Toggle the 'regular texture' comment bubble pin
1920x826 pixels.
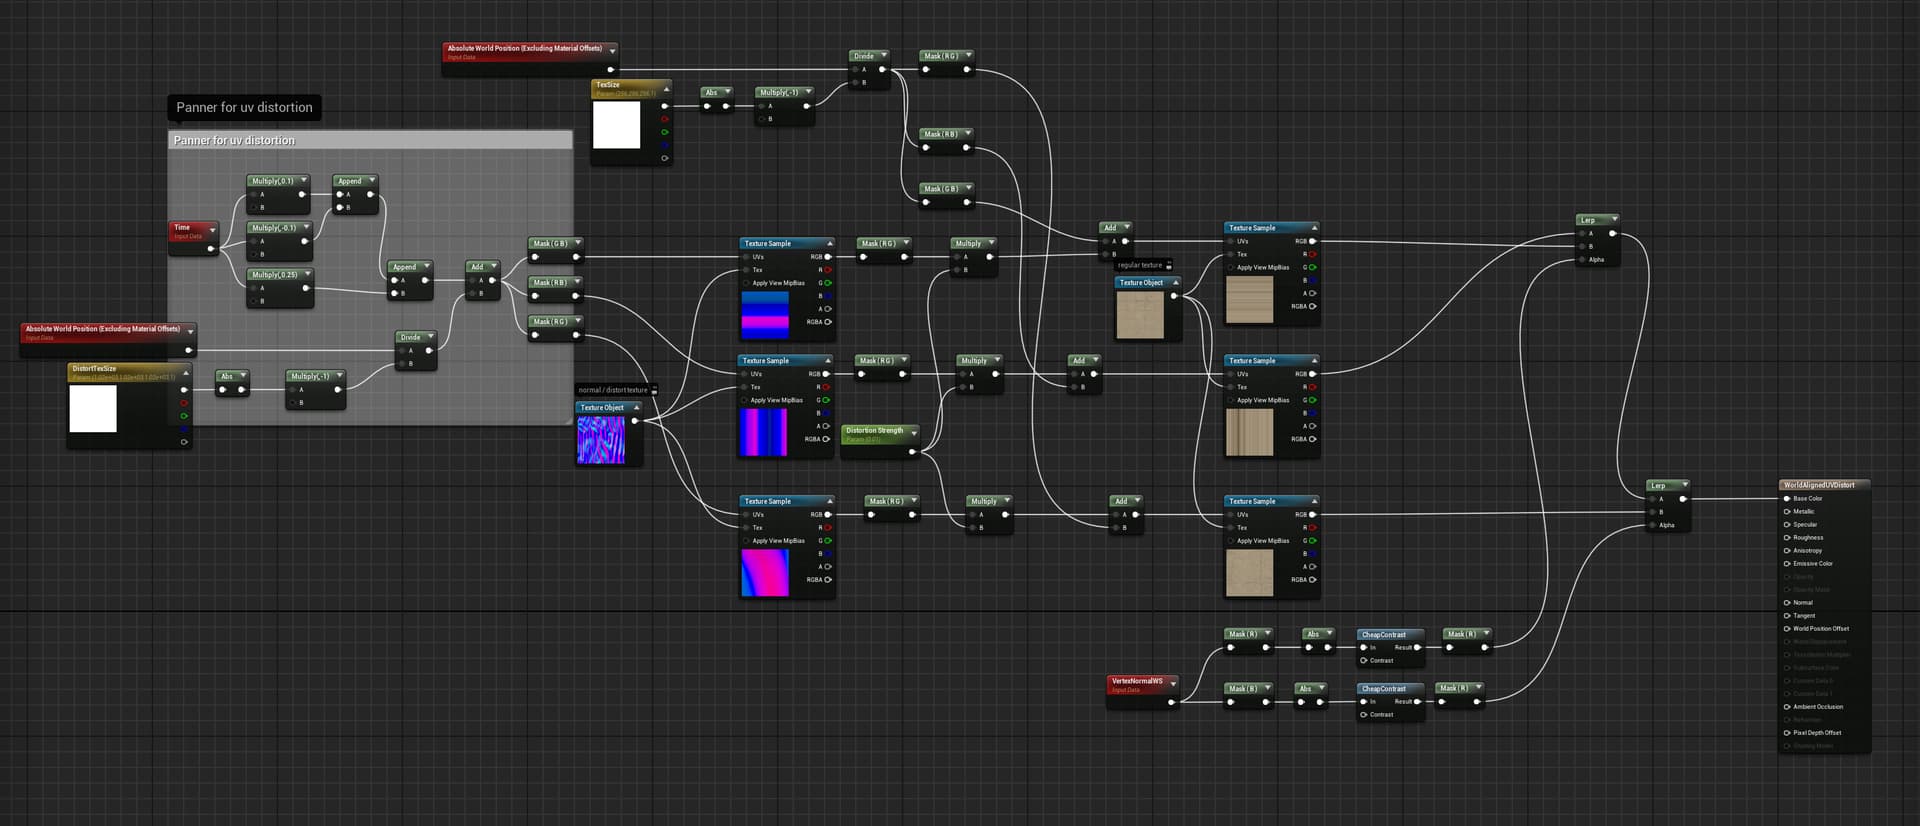[1168, 265]
